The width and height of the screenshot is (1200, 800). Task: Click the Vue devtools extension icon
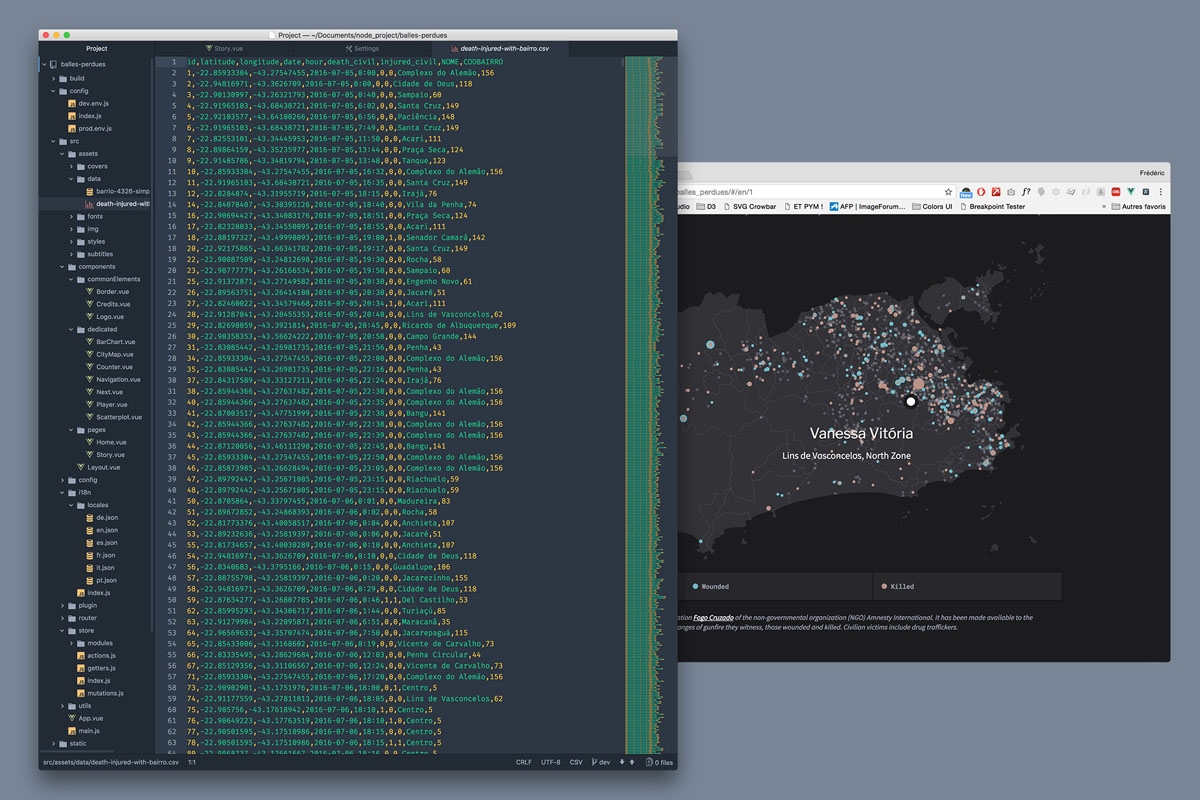click(1130, 191)
